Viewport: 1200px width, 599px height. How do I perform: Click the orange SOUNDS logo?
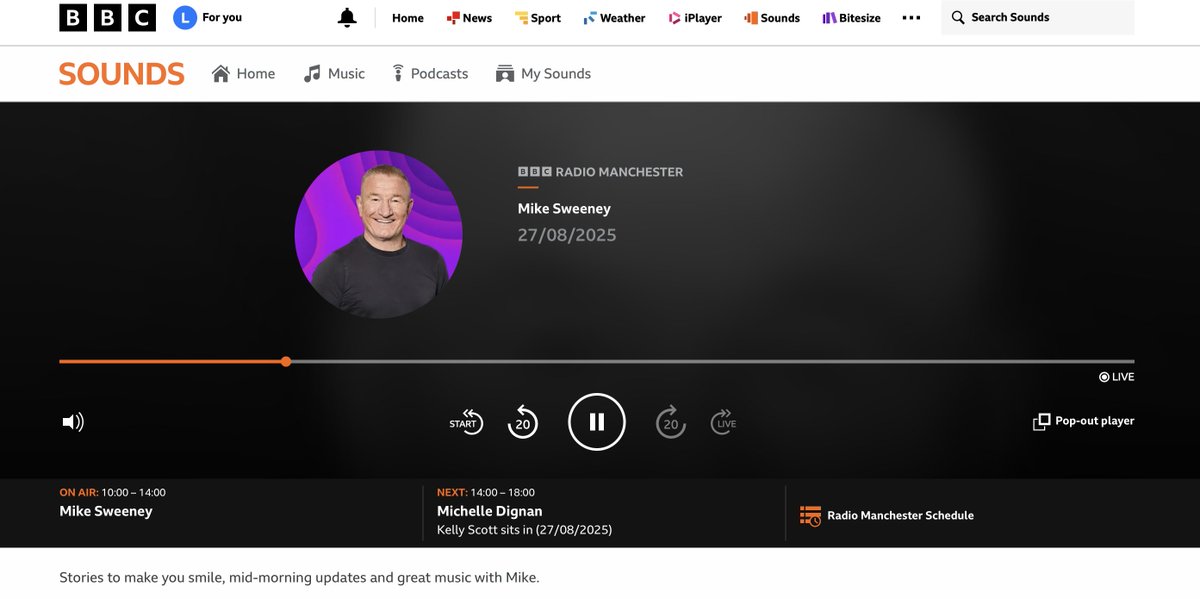122,74
